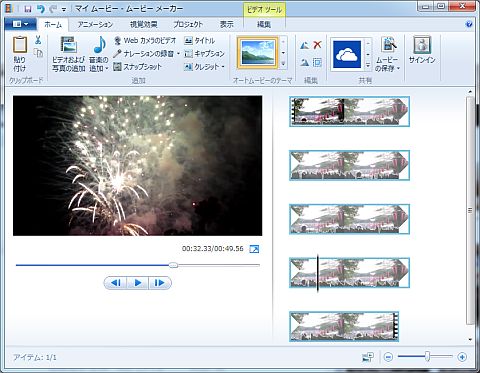Screen dimensions: 480x373
Task: Select the last storyboard clip strip
Action: pyautogui.click(x=344, y=327)
